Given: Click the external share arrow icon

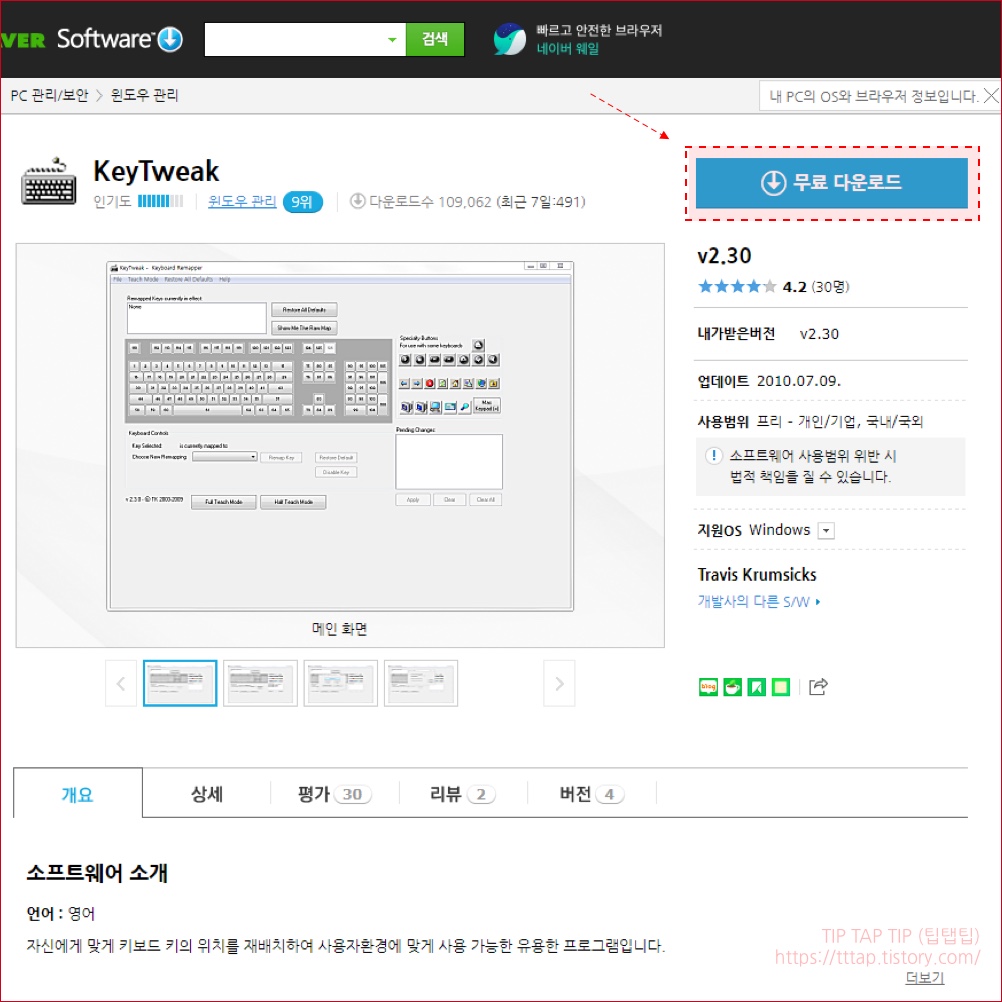Looking at the screenshot, I should point(818,686).
